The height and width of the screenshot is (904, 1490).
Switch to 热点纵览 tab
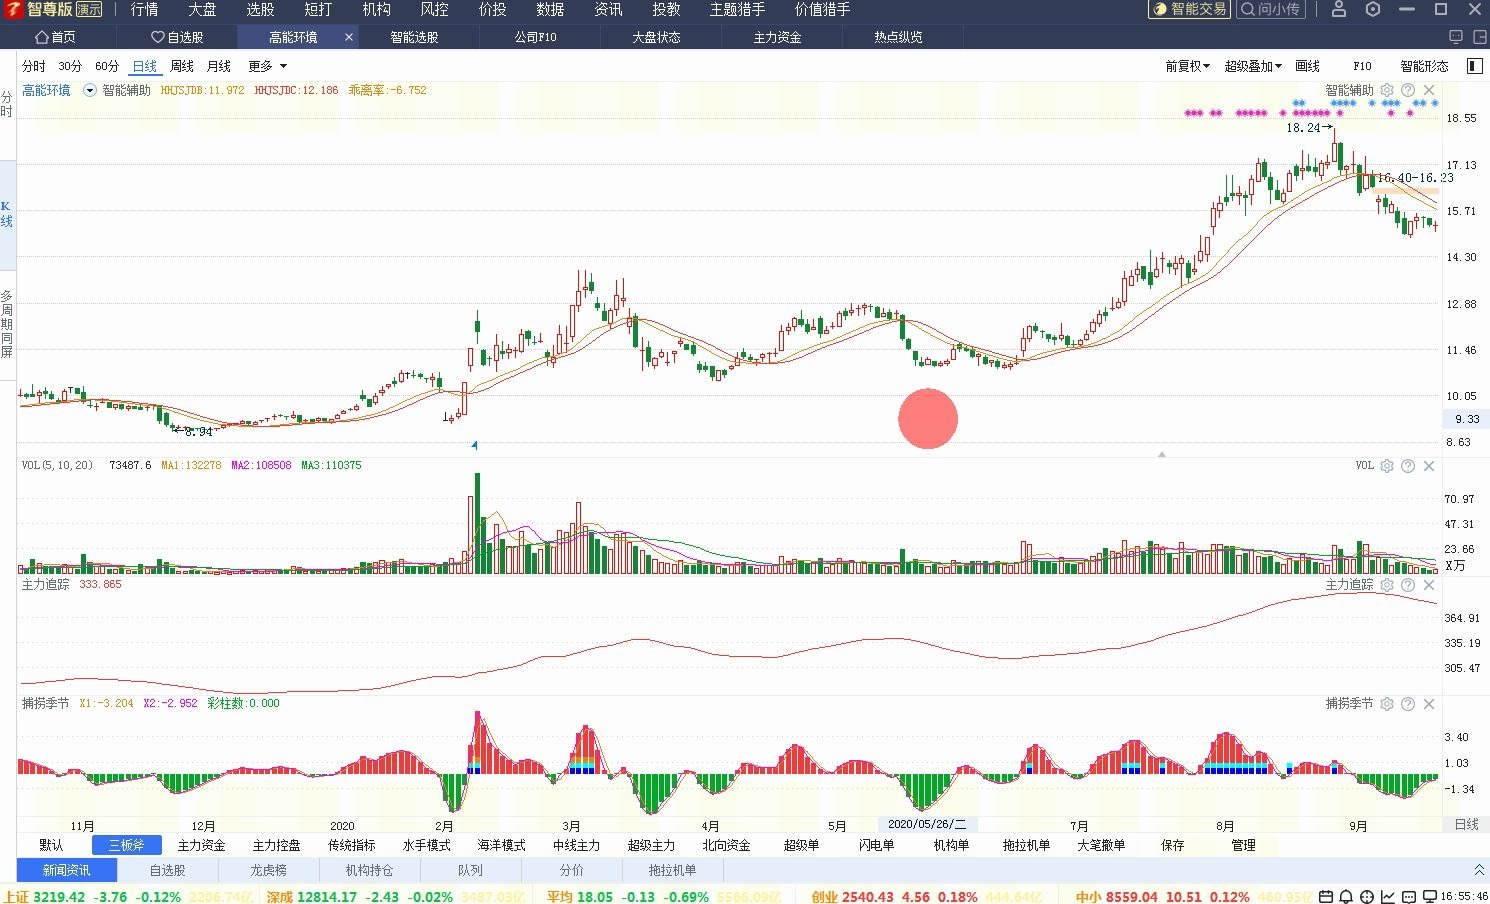coord(898,37)
